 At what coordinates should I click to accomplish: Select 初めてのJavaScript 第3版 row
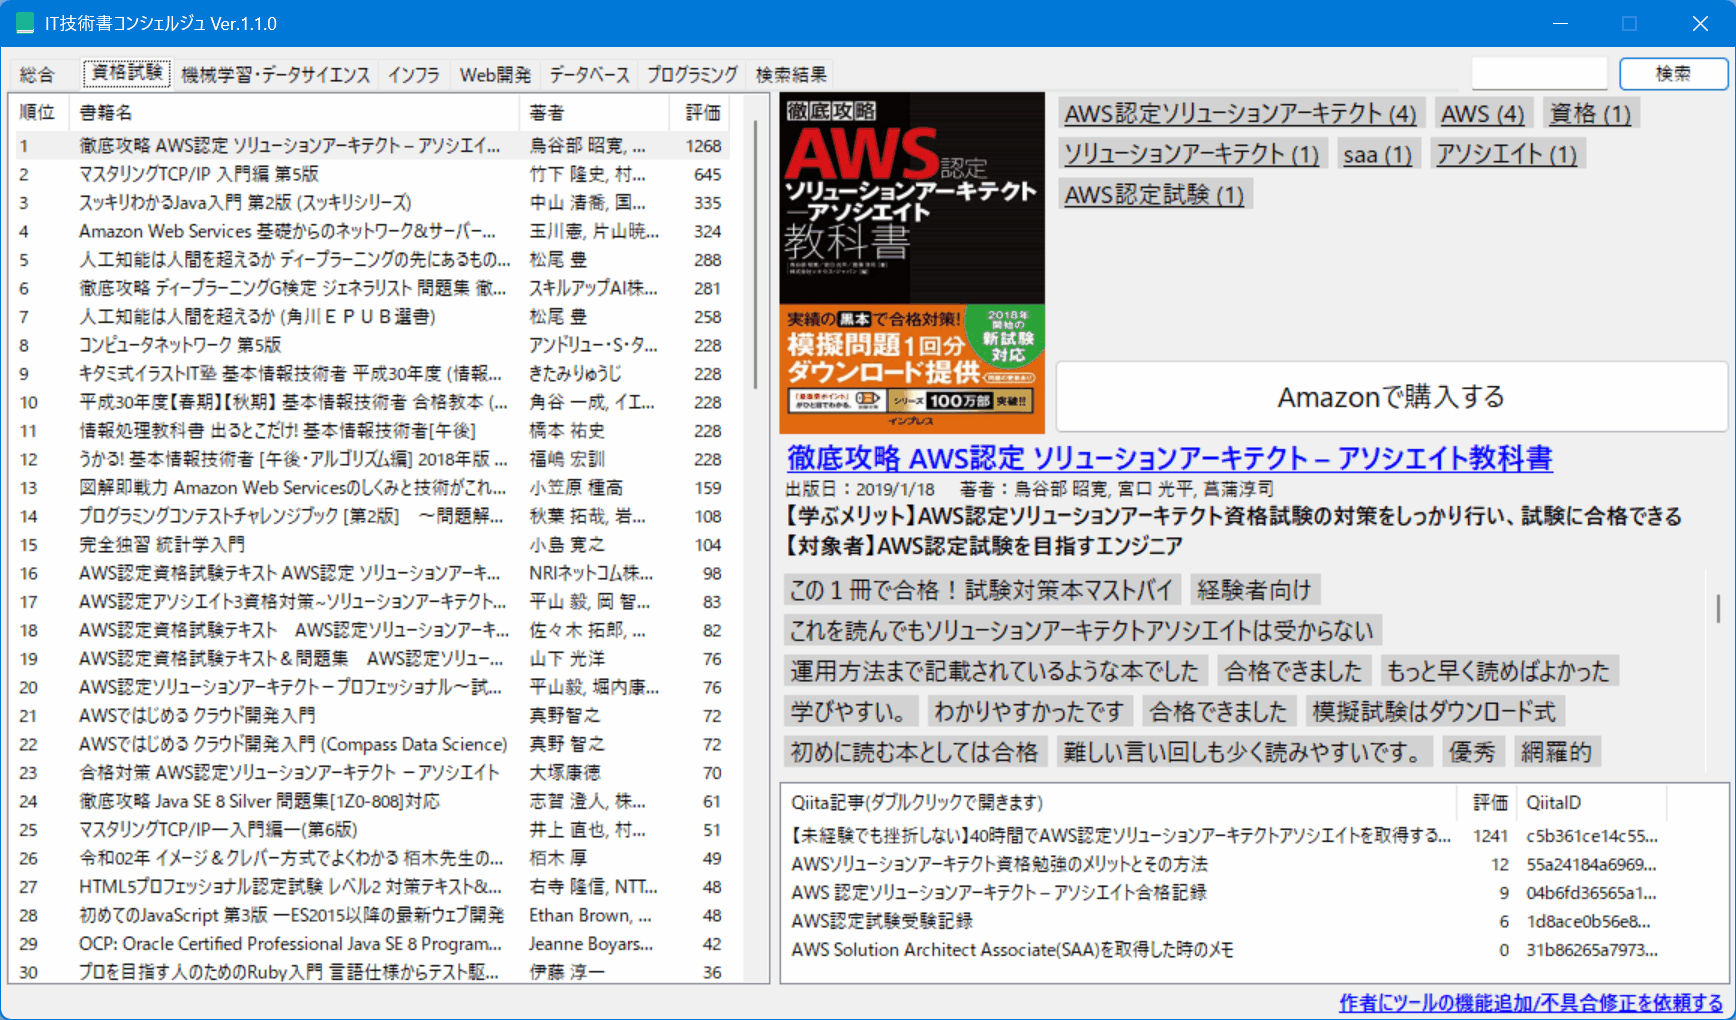pyautogui.click(x=370, y=915)
